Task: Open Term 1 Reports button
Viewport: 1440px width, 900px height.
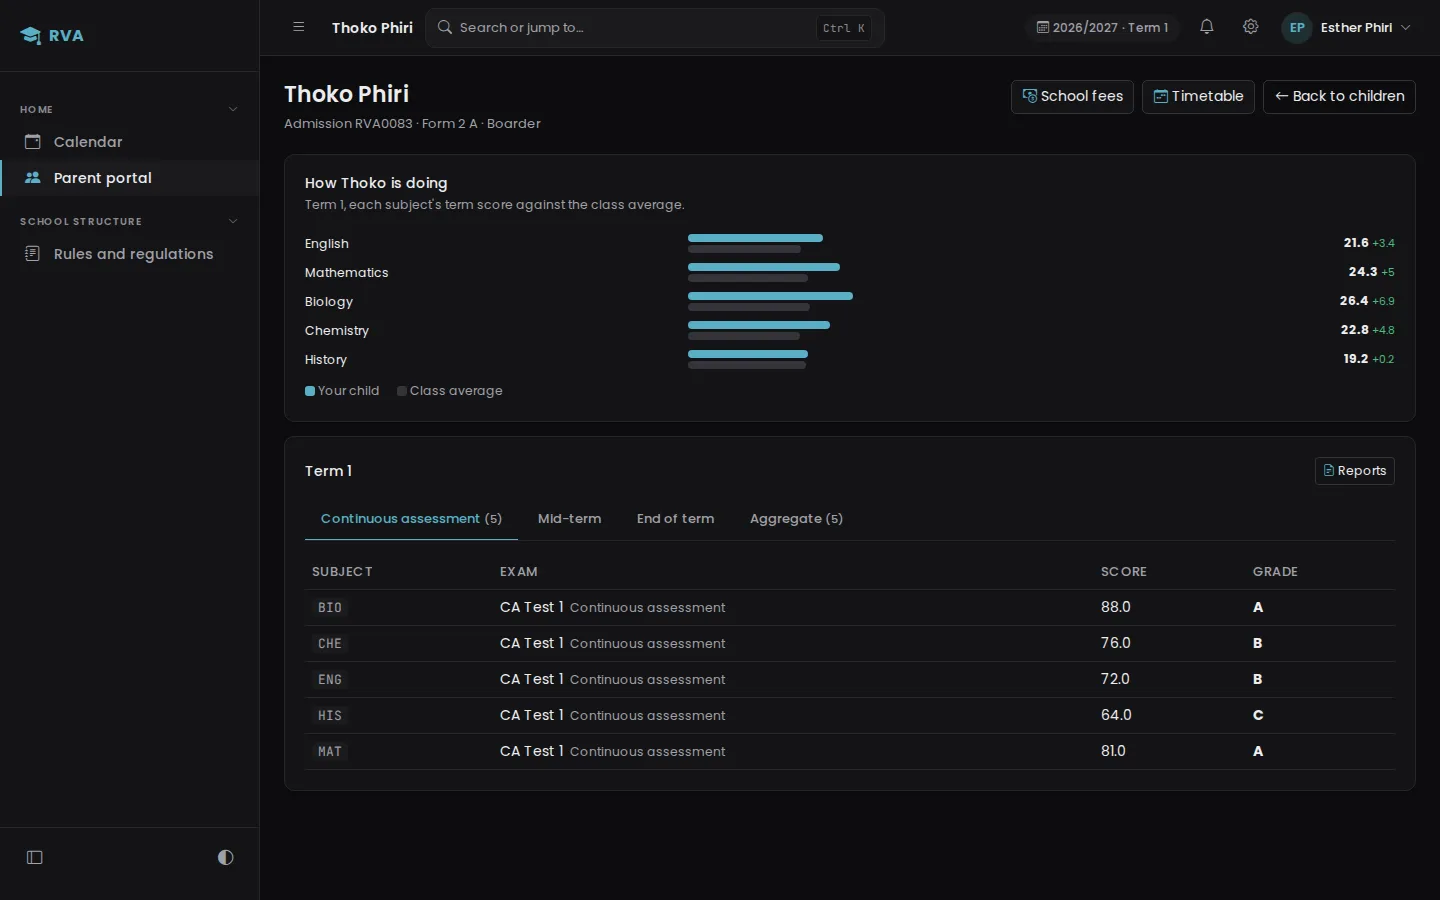Action: pyautogui.click(x=1355, y=471)
